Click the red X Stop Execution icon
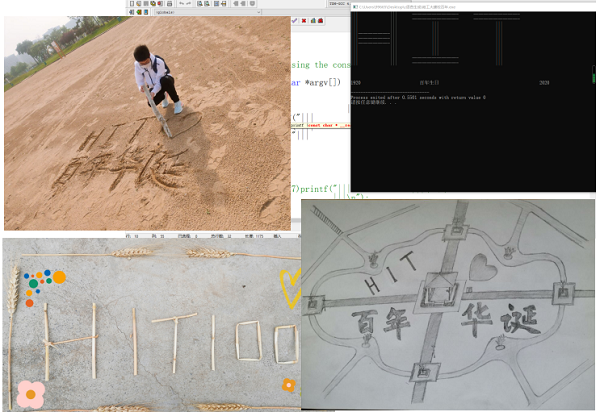Image resolution: width=600 pixels, height=412 pixels. point(304,21)
